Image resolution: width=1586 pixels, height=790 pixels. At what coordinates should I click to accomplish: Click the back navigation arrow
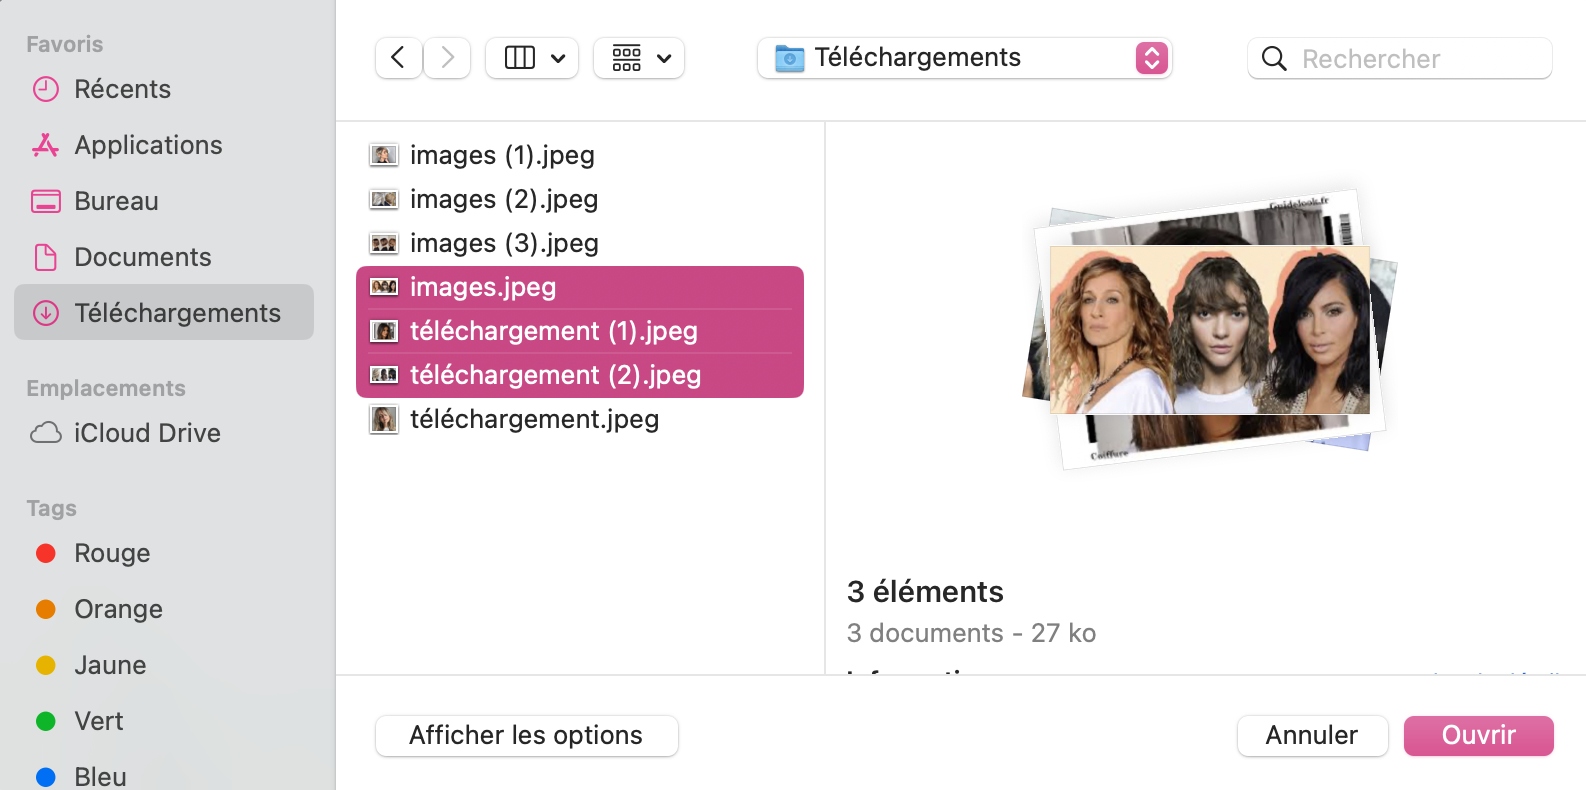tap(398, 58)
